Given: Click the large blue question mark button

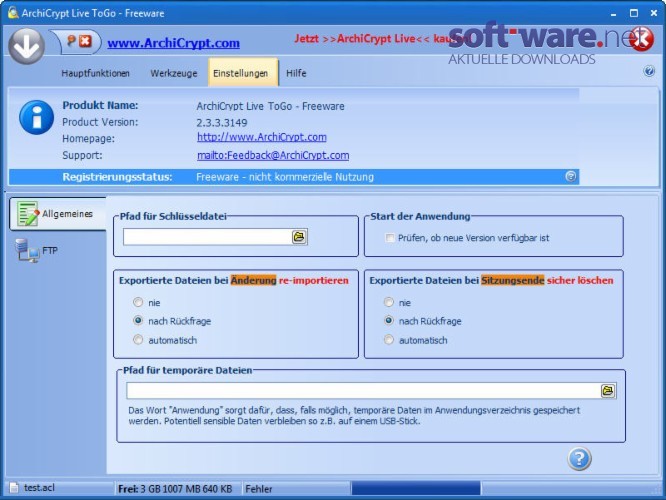Looking at the screenshot, I should click(x=579, y=458).
